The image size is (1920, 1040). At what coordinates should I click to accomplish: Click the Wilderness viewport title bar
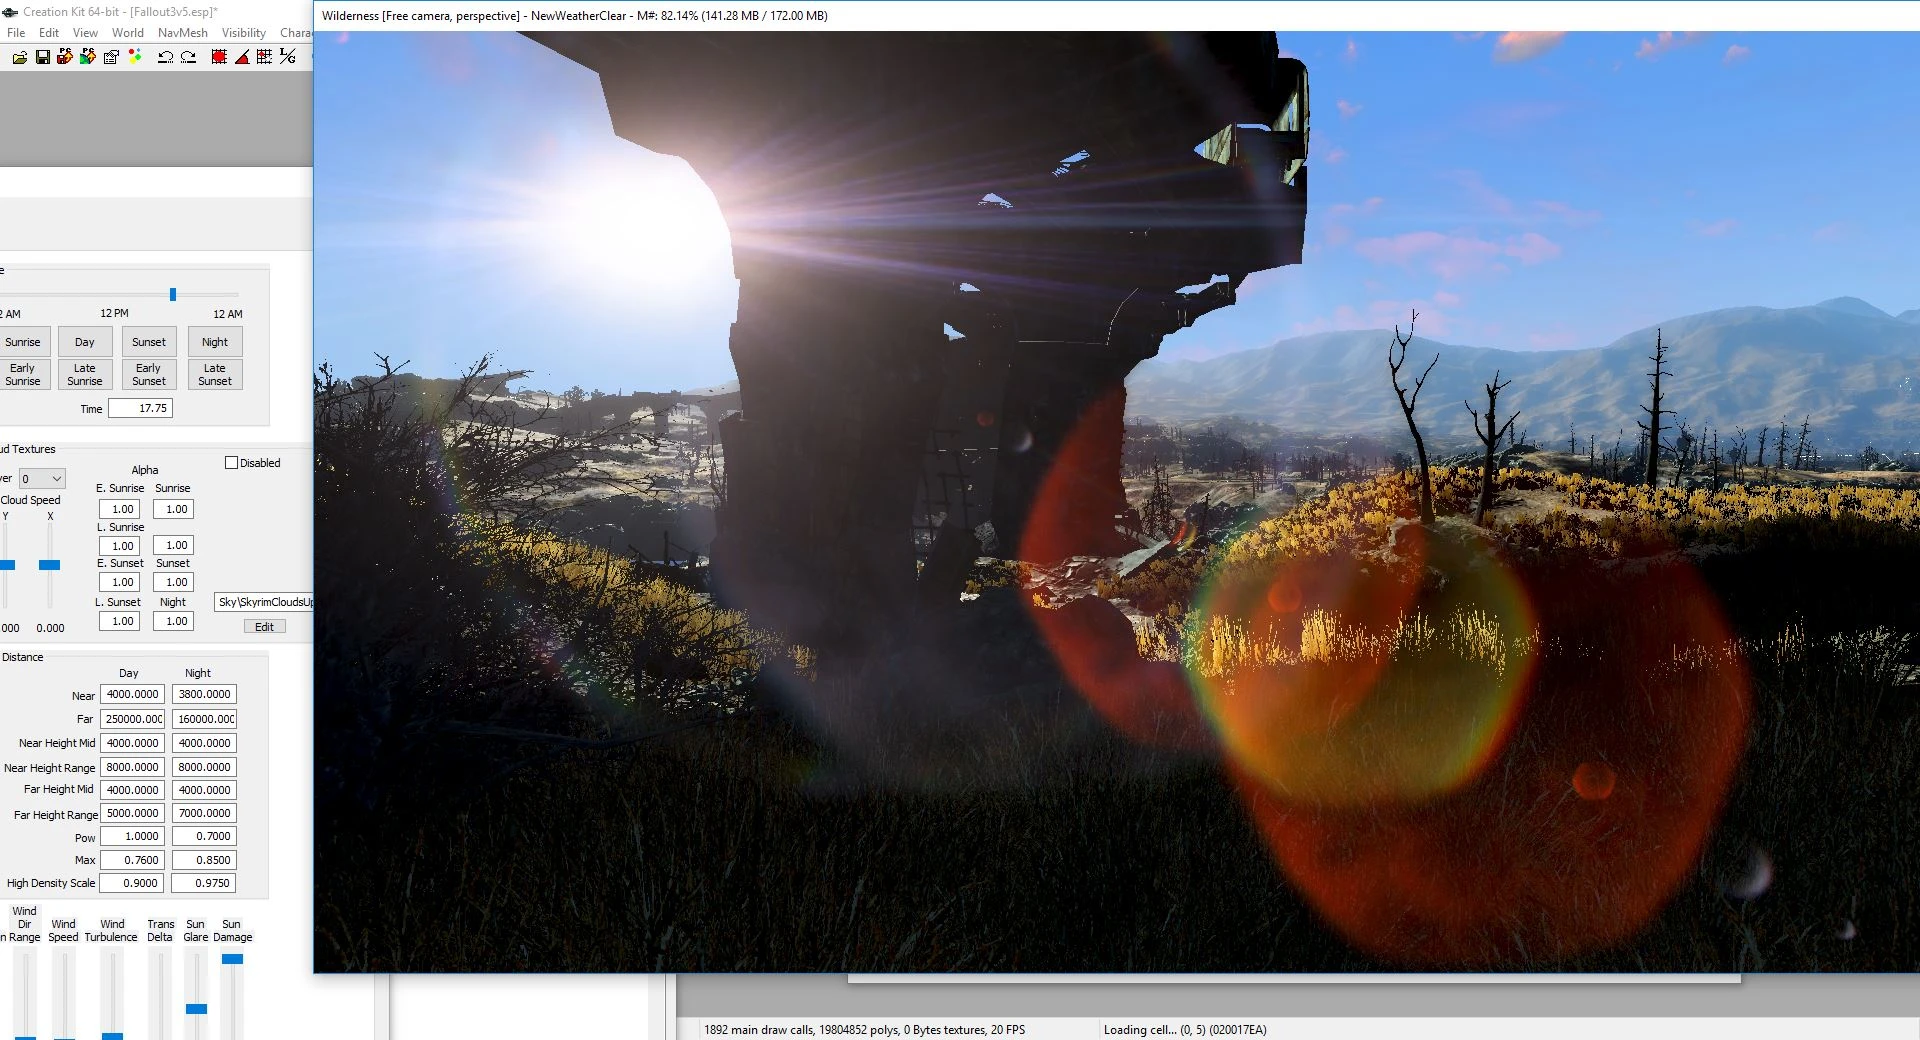pos(1116,16)
